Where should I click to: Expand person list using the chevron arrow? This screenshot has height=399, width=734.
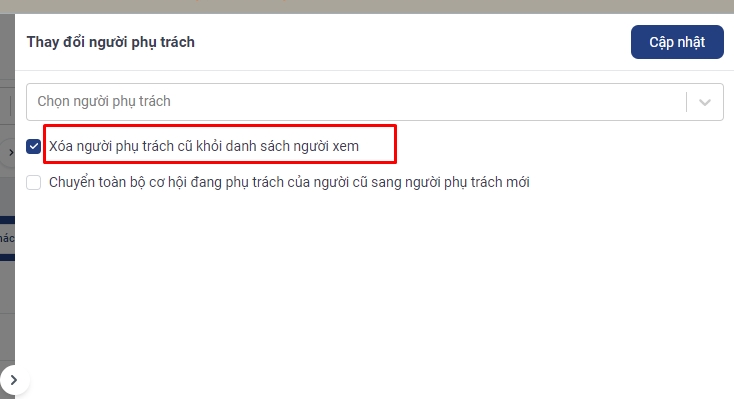pyautogui.click(x=705, y=102)
